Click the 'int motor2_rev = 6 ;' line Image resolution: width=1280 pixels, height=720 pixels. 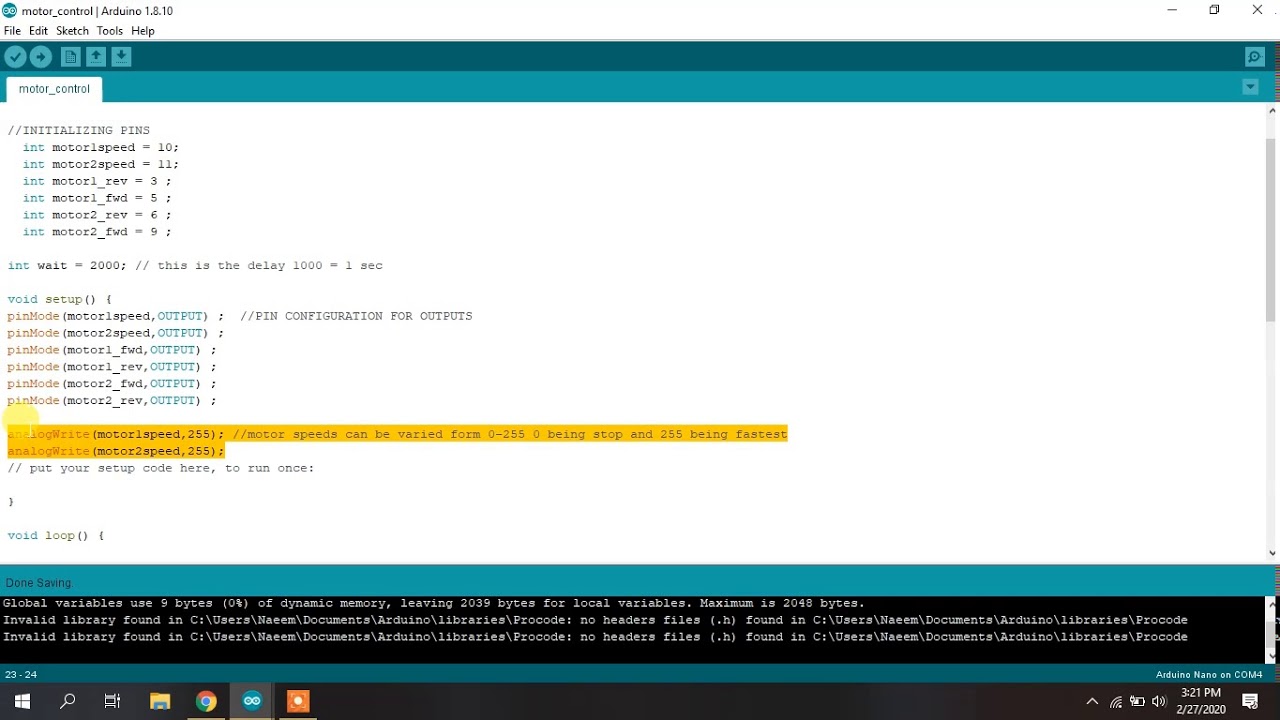tap(97, 215)
